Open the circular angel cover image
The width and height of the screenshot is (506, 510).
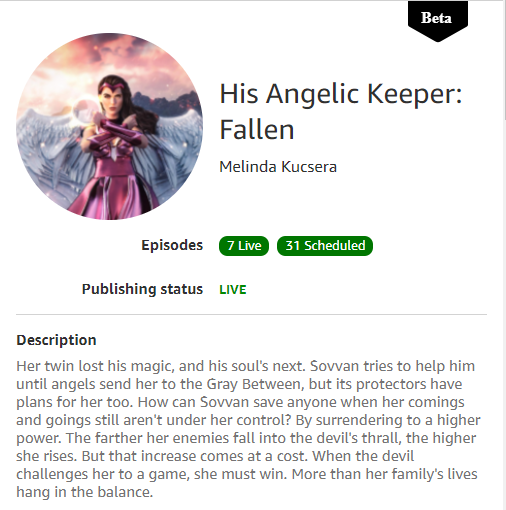pos(109,126)
